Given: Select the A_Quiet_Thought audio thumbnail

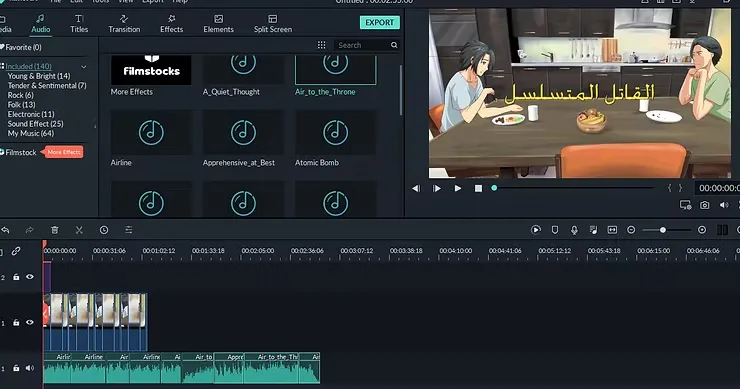Looking at the screenshot, I should (243, 69).
